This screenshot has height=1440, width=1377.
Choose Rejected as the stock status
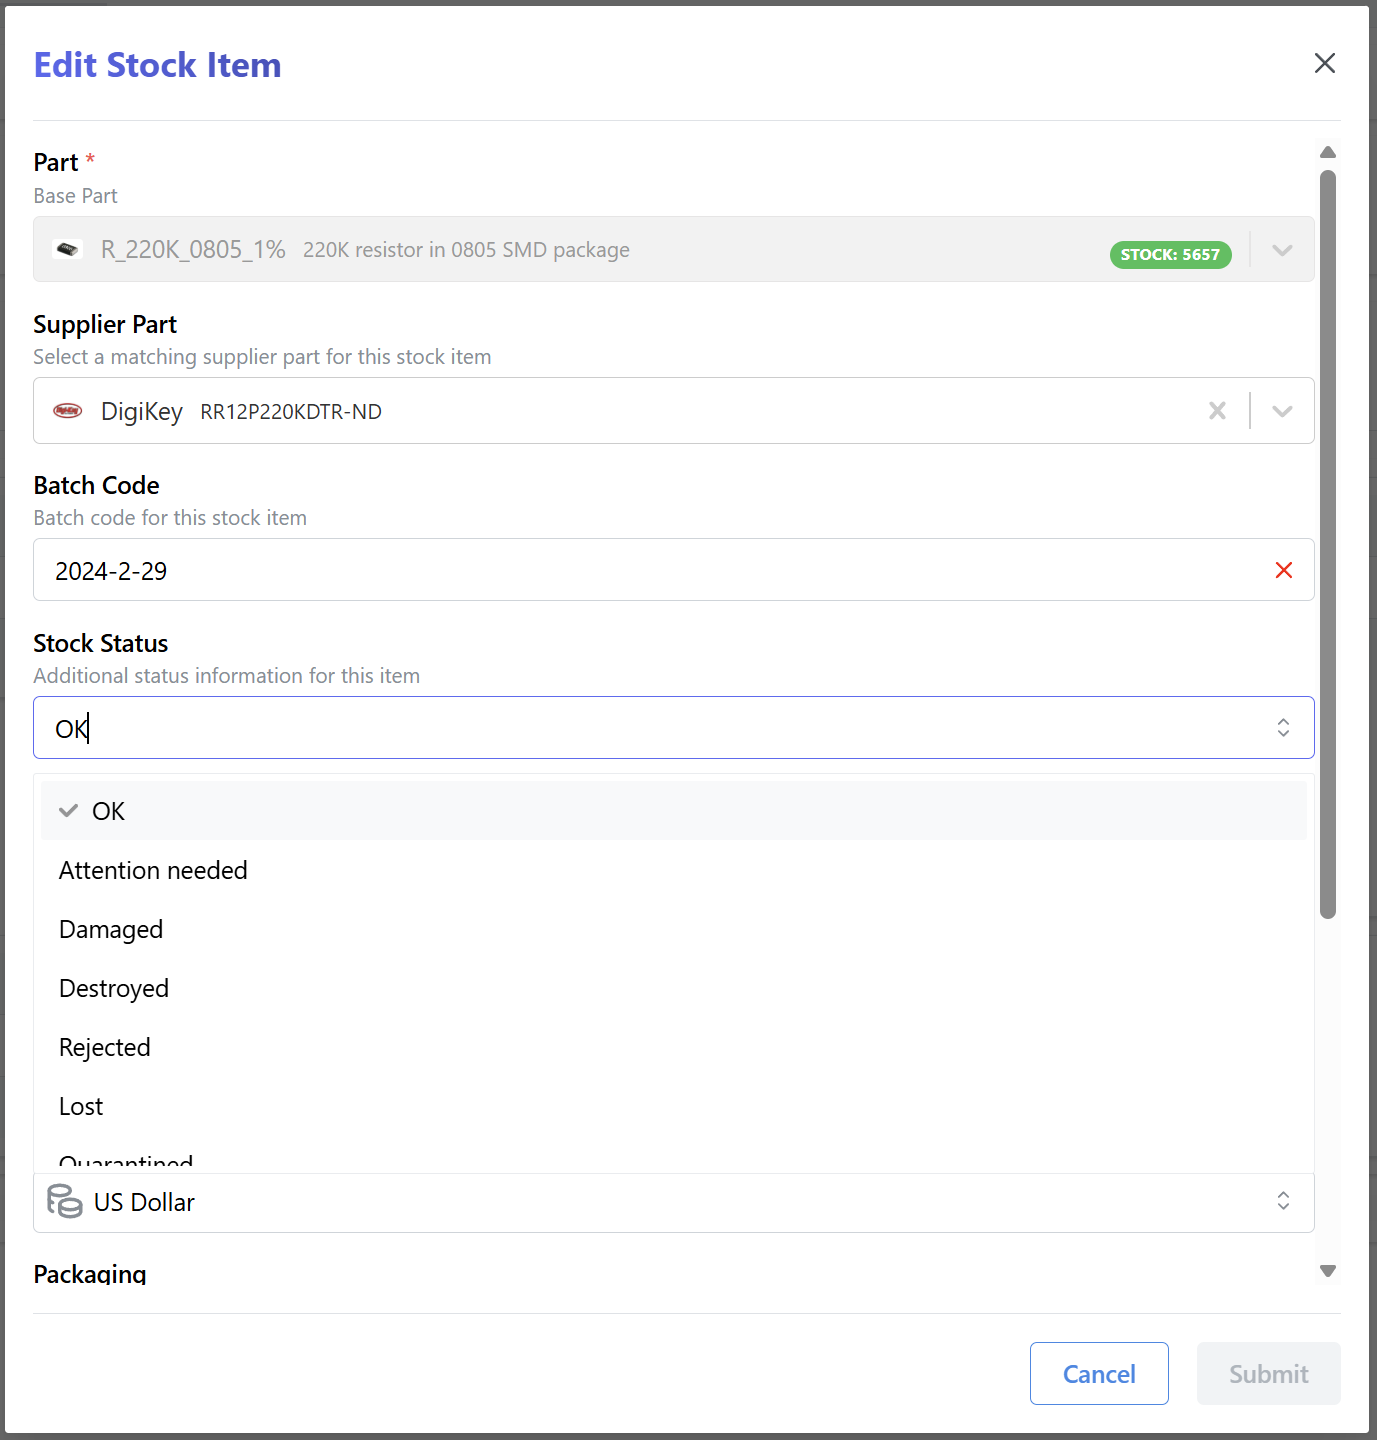105,1047
